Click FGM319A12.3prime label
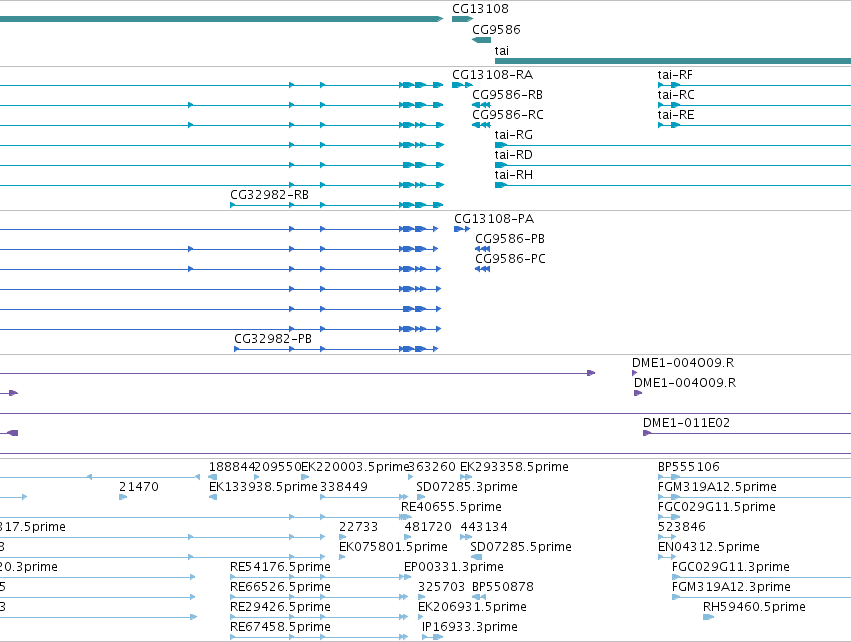 point(731,587)
